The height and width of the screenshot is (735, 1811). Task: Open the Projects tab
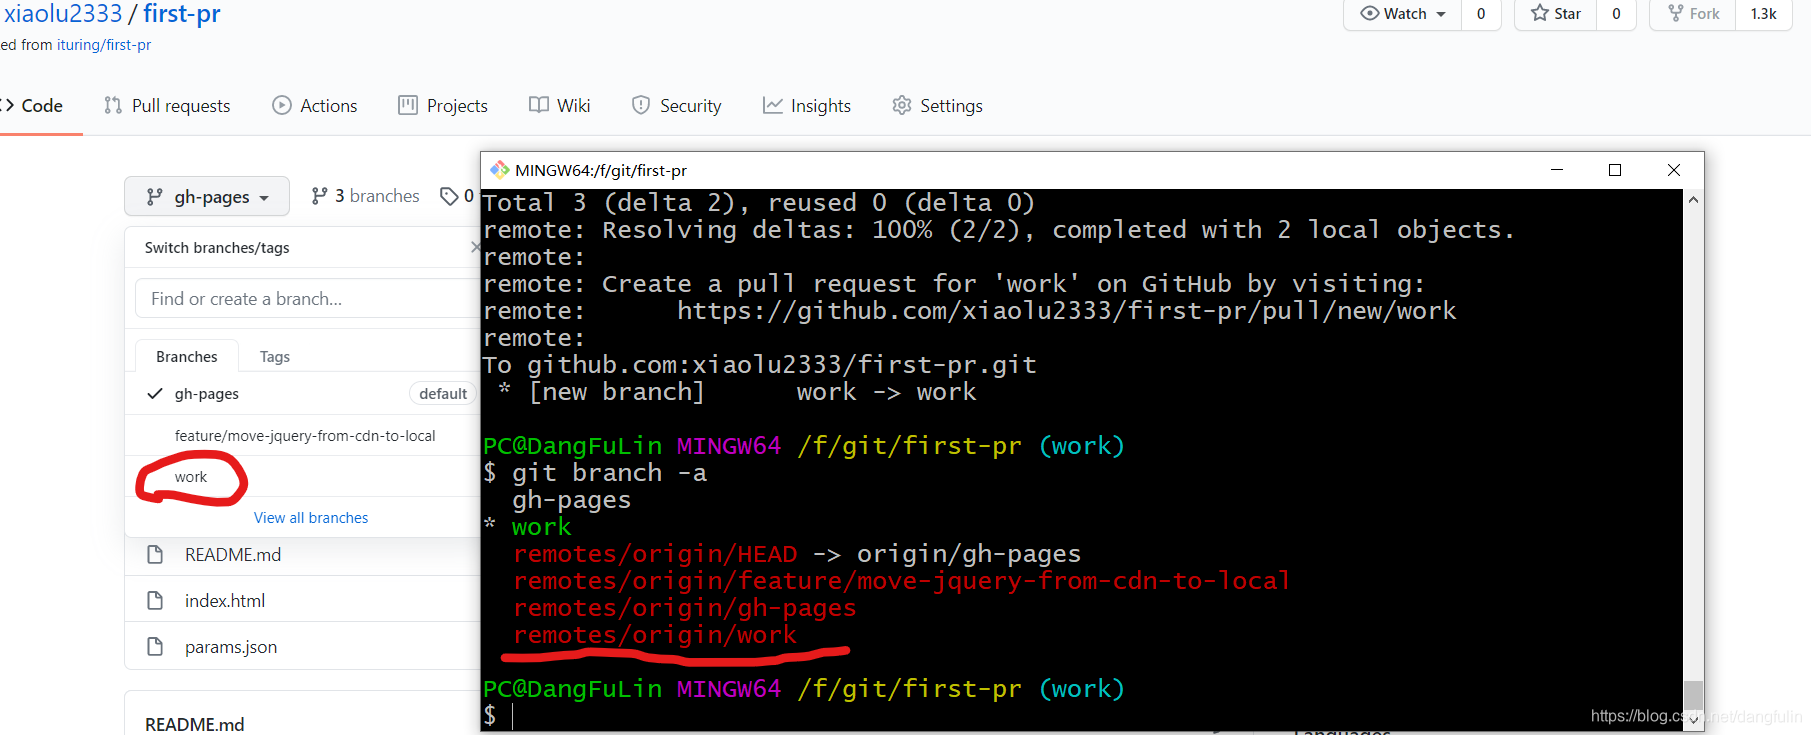443,106
